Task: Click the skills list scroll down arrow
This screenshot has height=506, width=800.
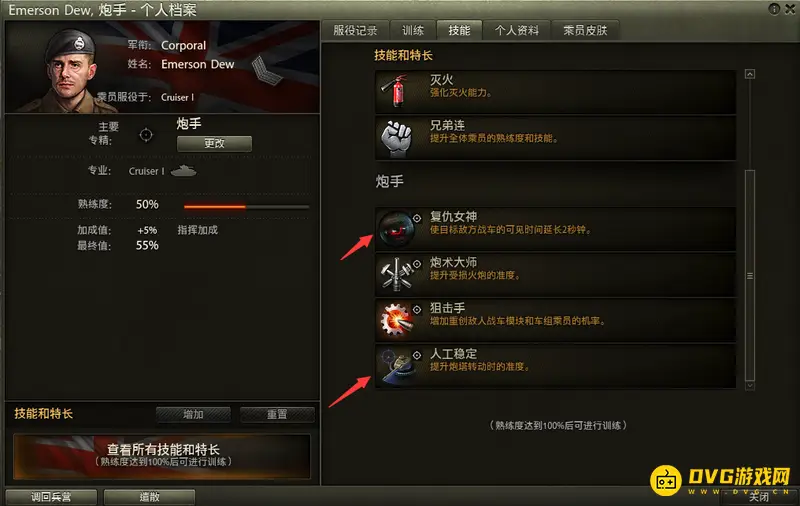Action: point(749,386)
